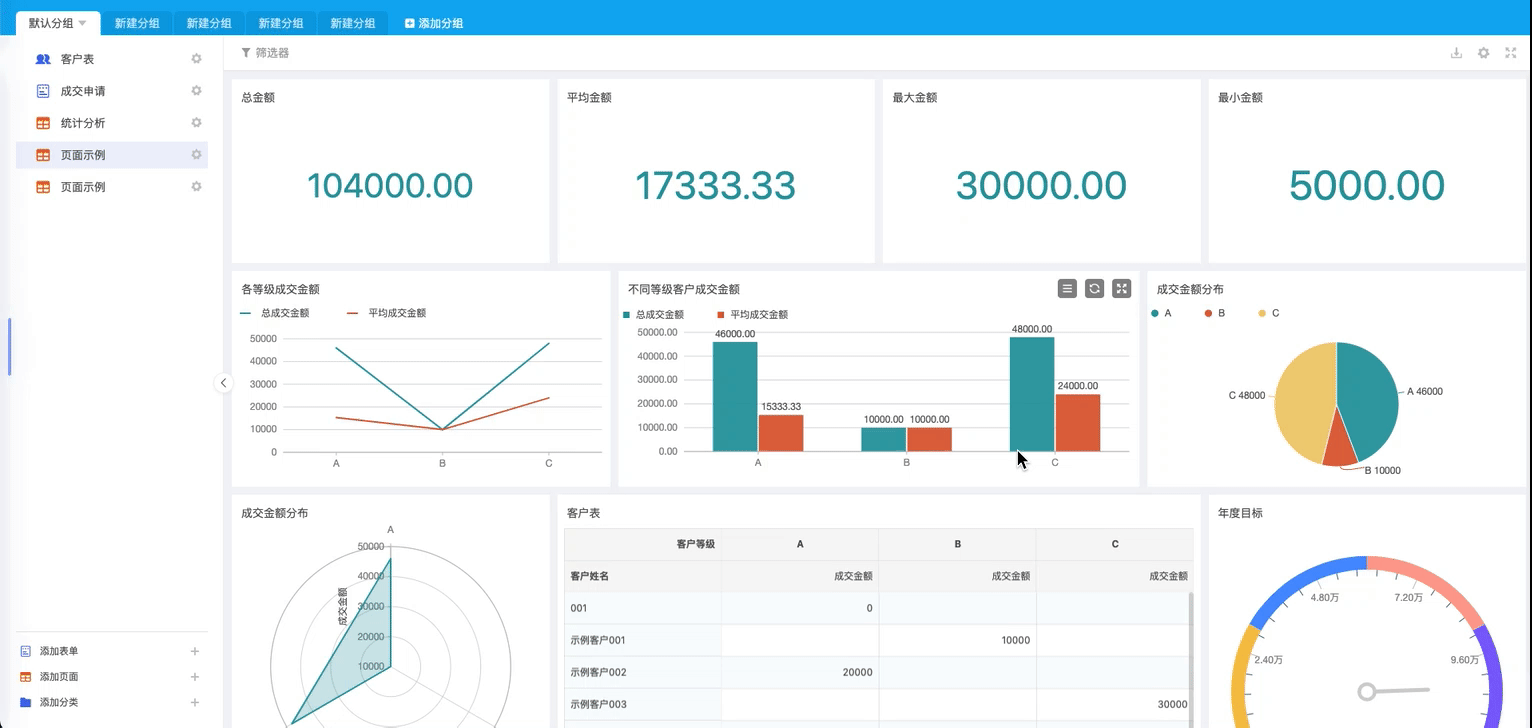Open the bar chart card's list menu icon
Viewport: 1532px width, 728px height.
1067,288
